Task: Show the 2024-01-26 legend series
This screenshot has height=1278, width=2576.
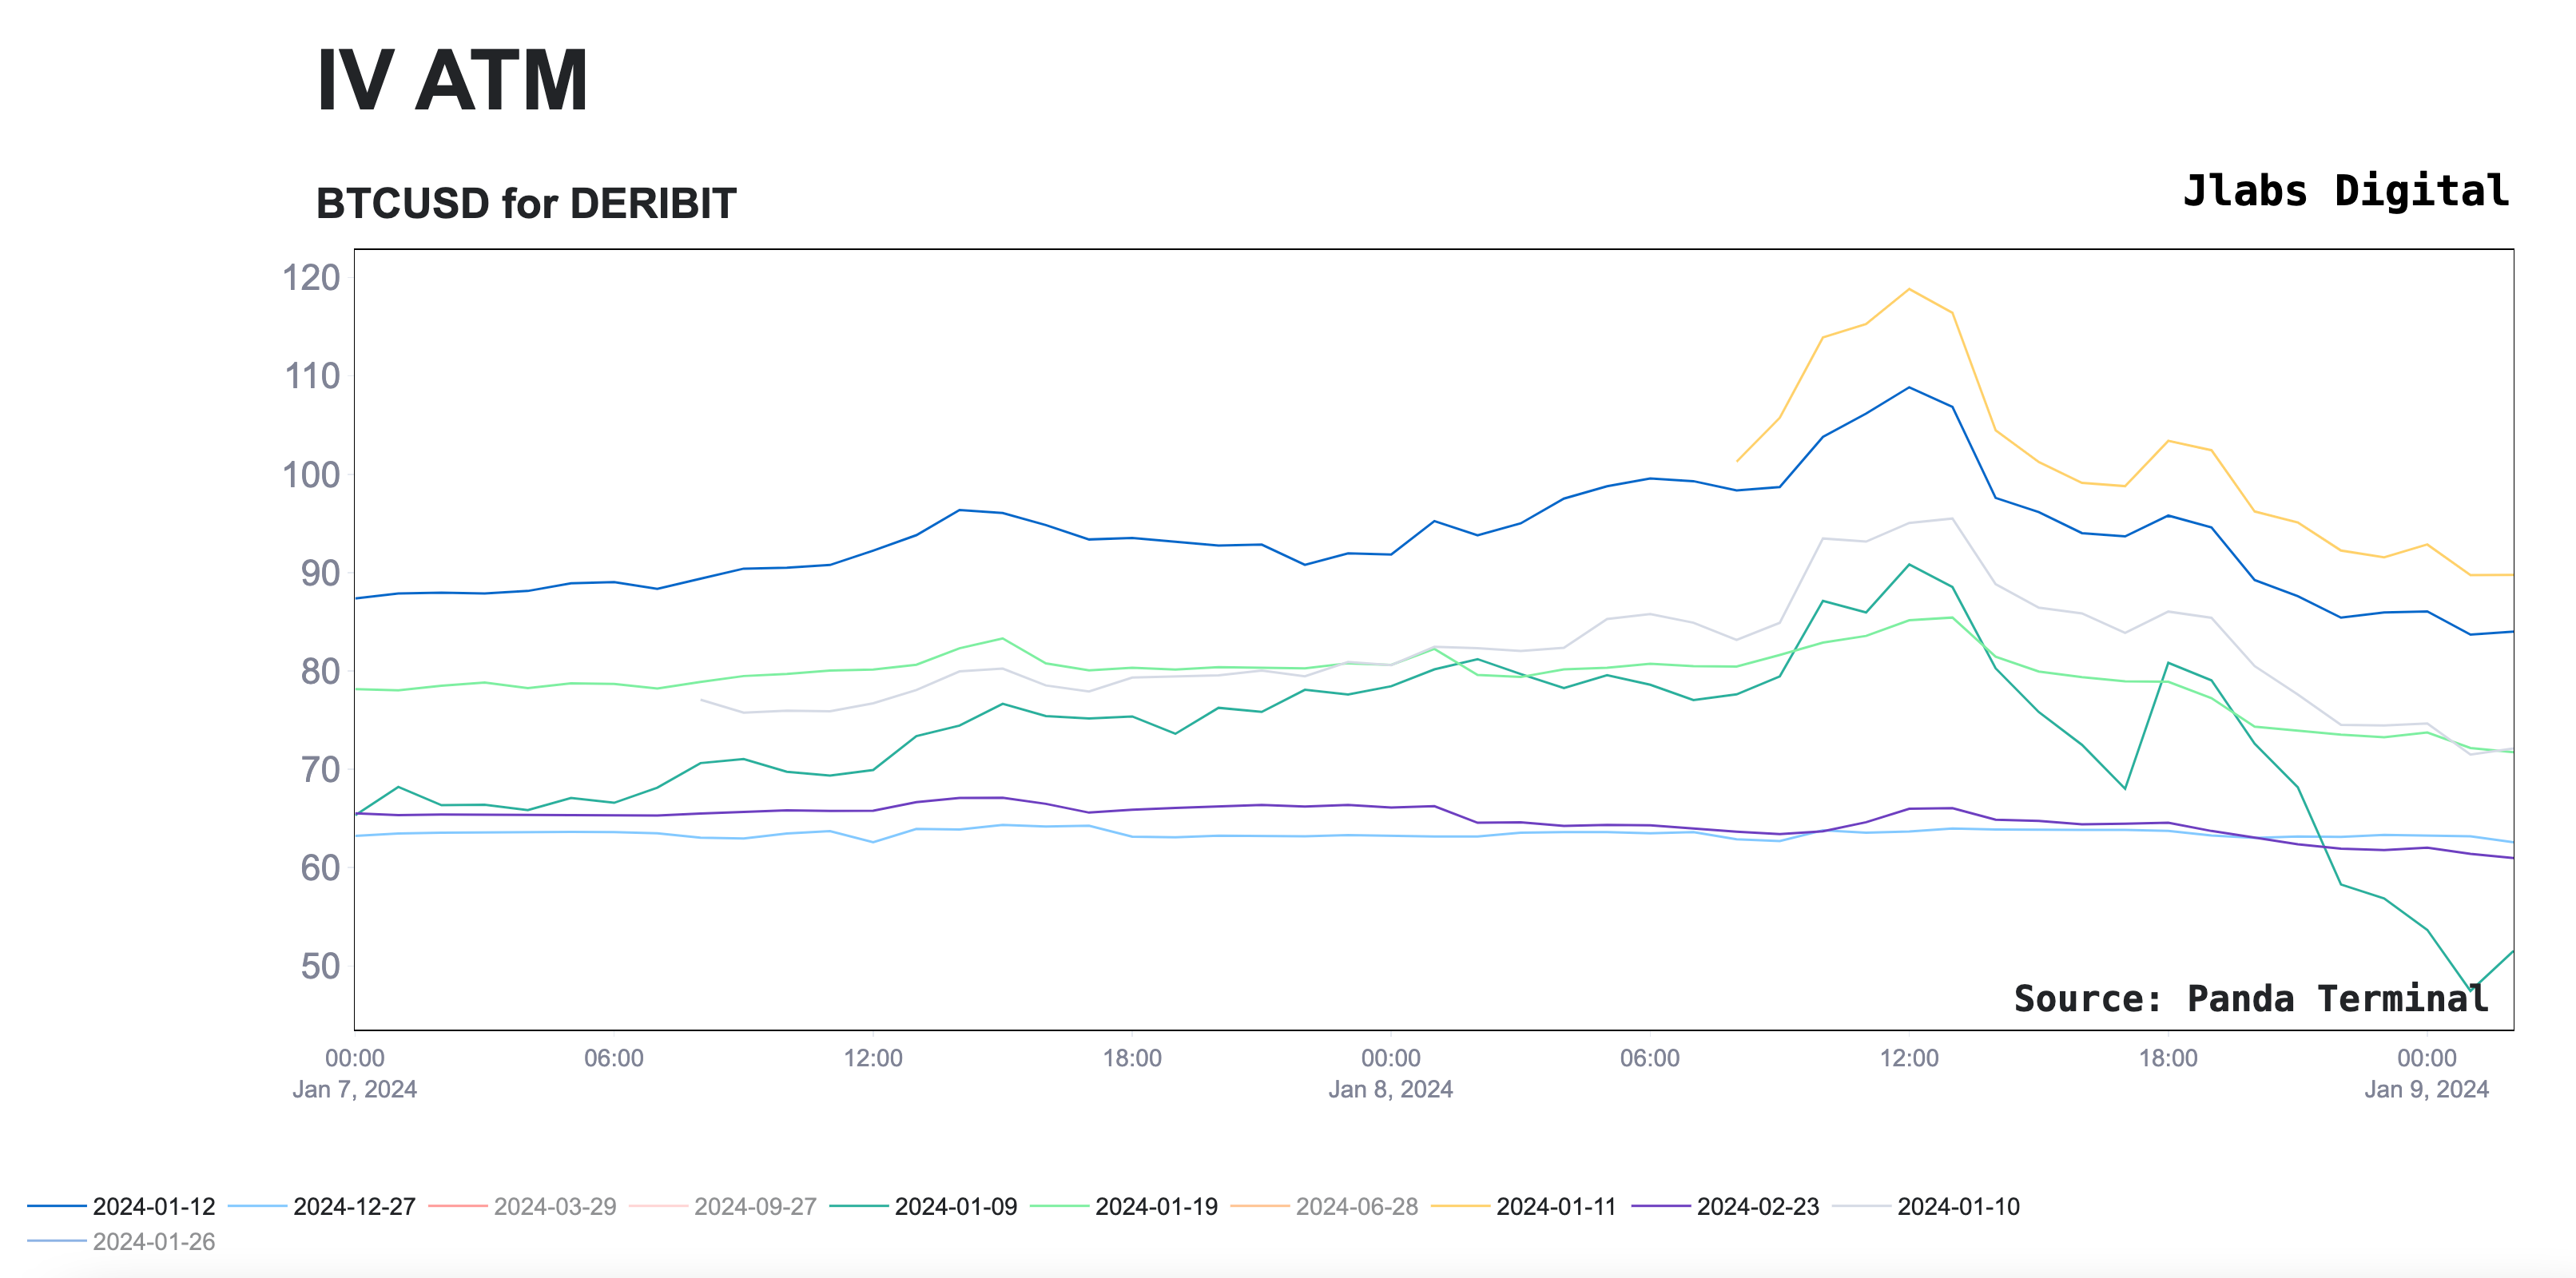Action: pyautogui.click(x=153, y=1241)
